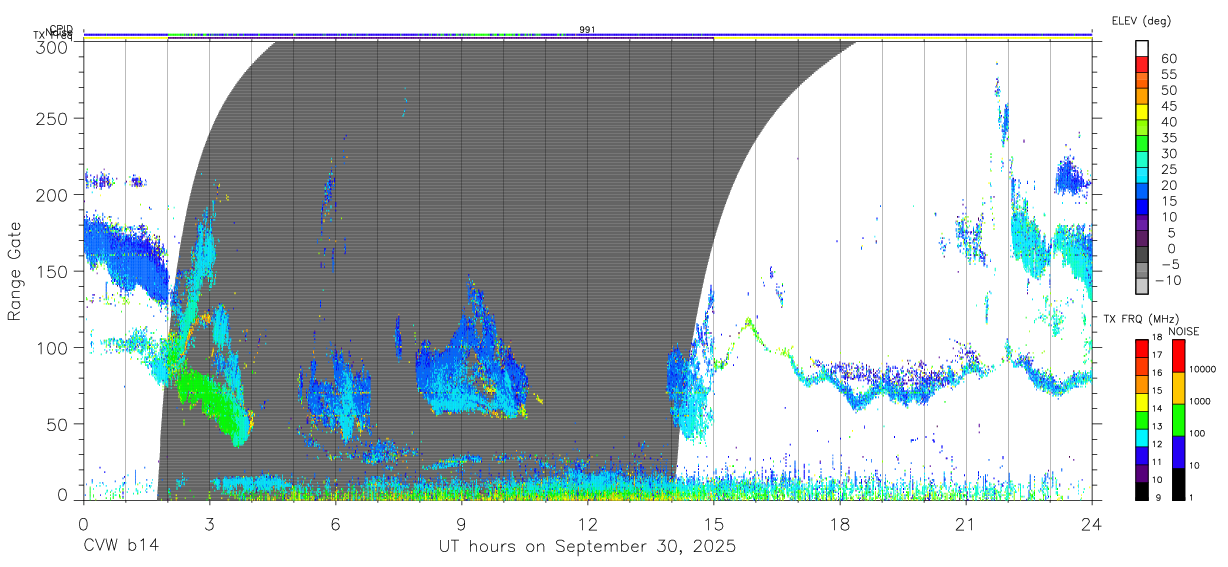Screen dimensions: 1228x567
Task: Click the yellow swatch in ELEV colorbar
Action: [x=1143, y=114]
